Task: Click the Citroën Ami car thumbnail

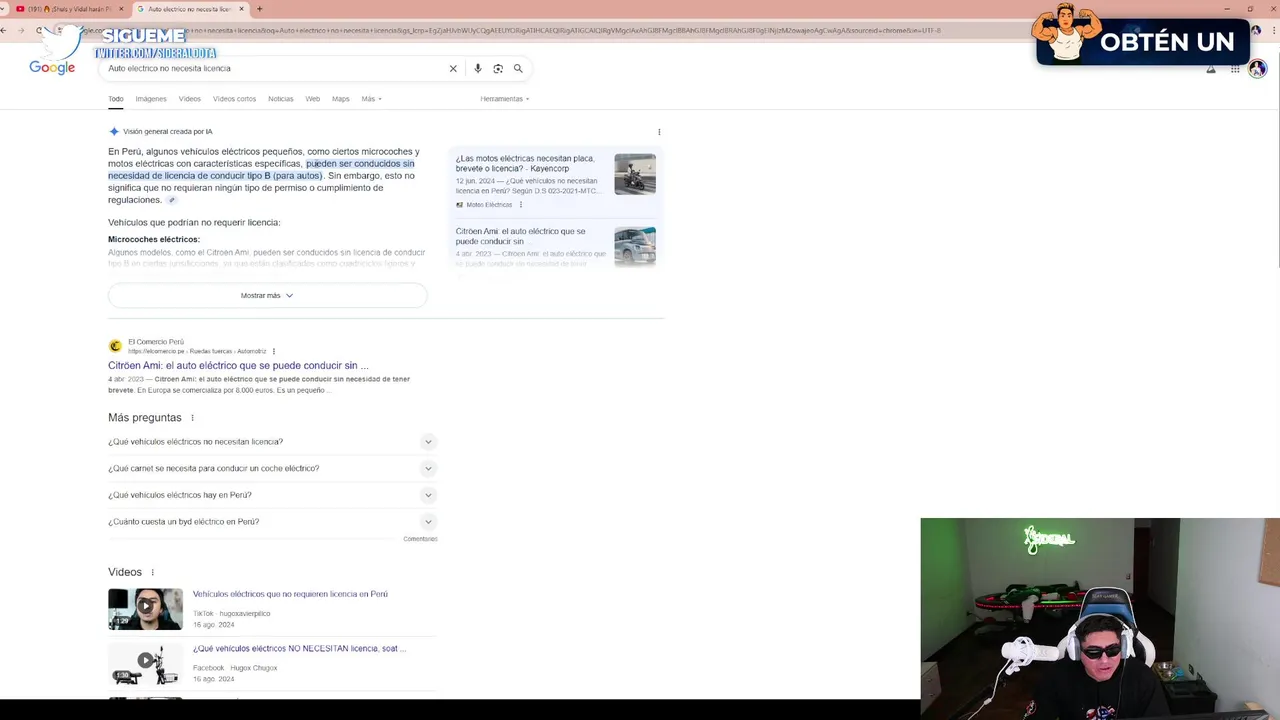Action: pyautogui.click(x=635, y=246)
